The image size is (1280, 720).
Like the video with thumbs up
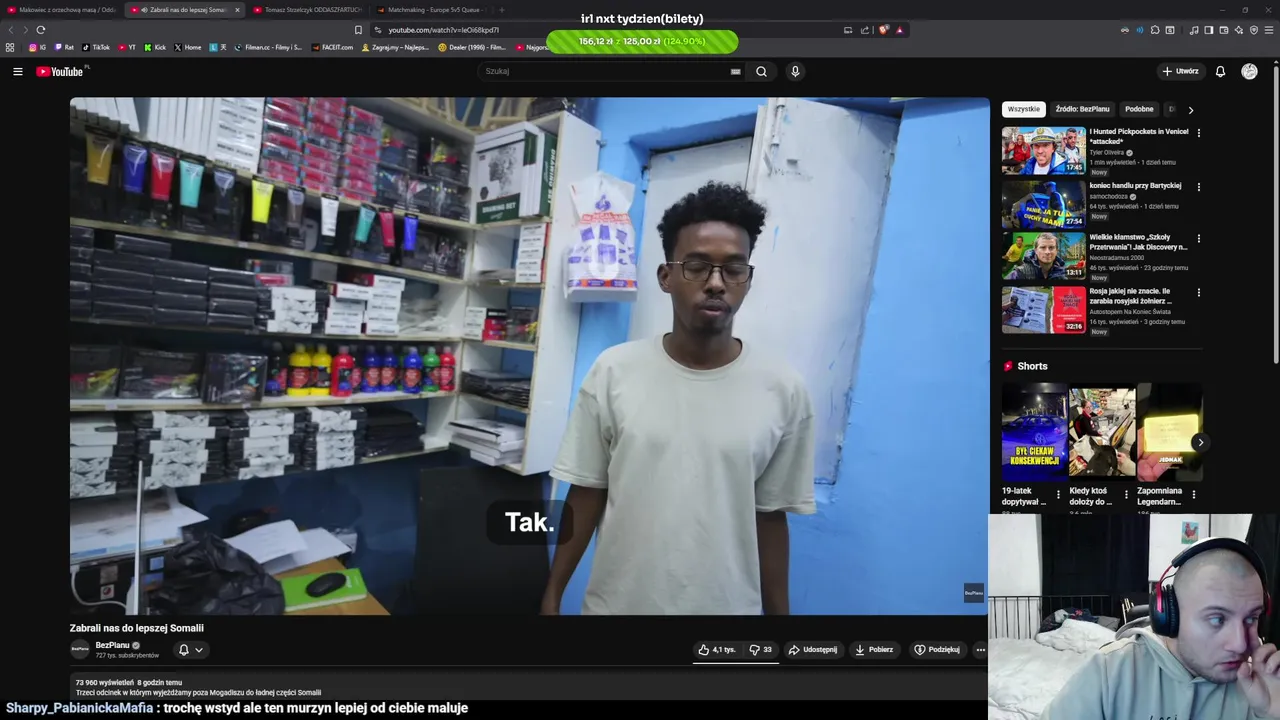[x=716, y=650]
